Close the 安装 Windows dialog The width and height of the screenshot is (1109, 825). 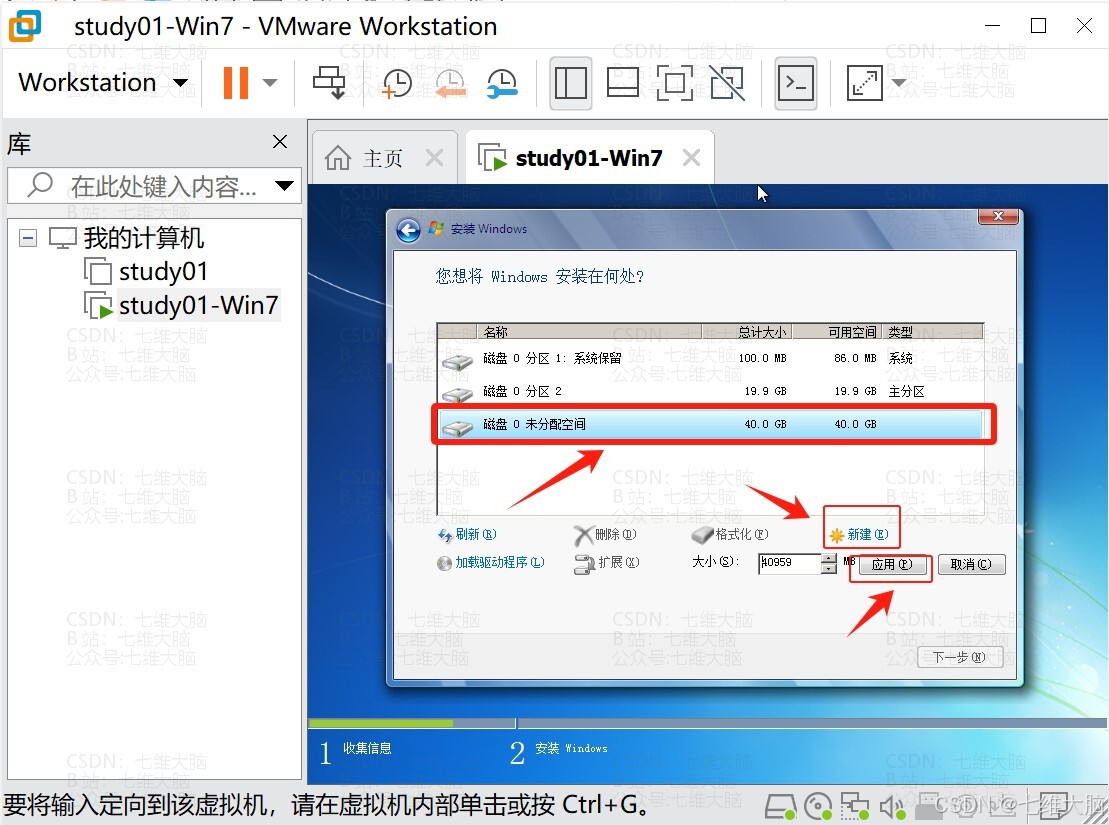(998, 217)
